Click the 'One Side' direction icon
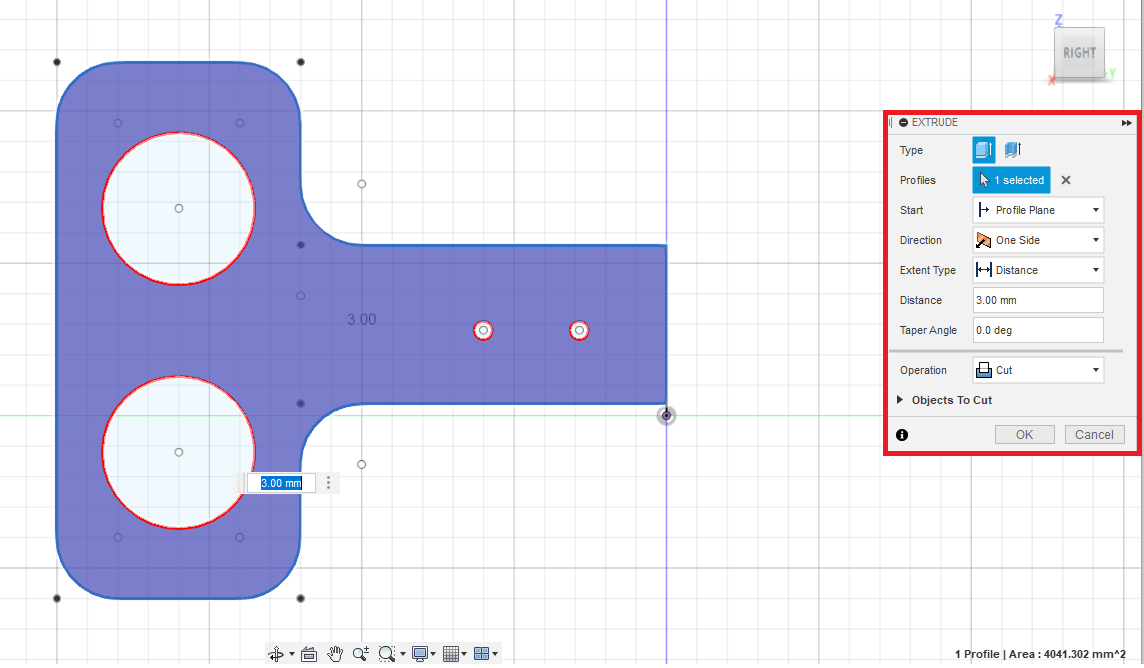Image resolution: width=1144 pixels, height=668 pixels. pos(983,240)
